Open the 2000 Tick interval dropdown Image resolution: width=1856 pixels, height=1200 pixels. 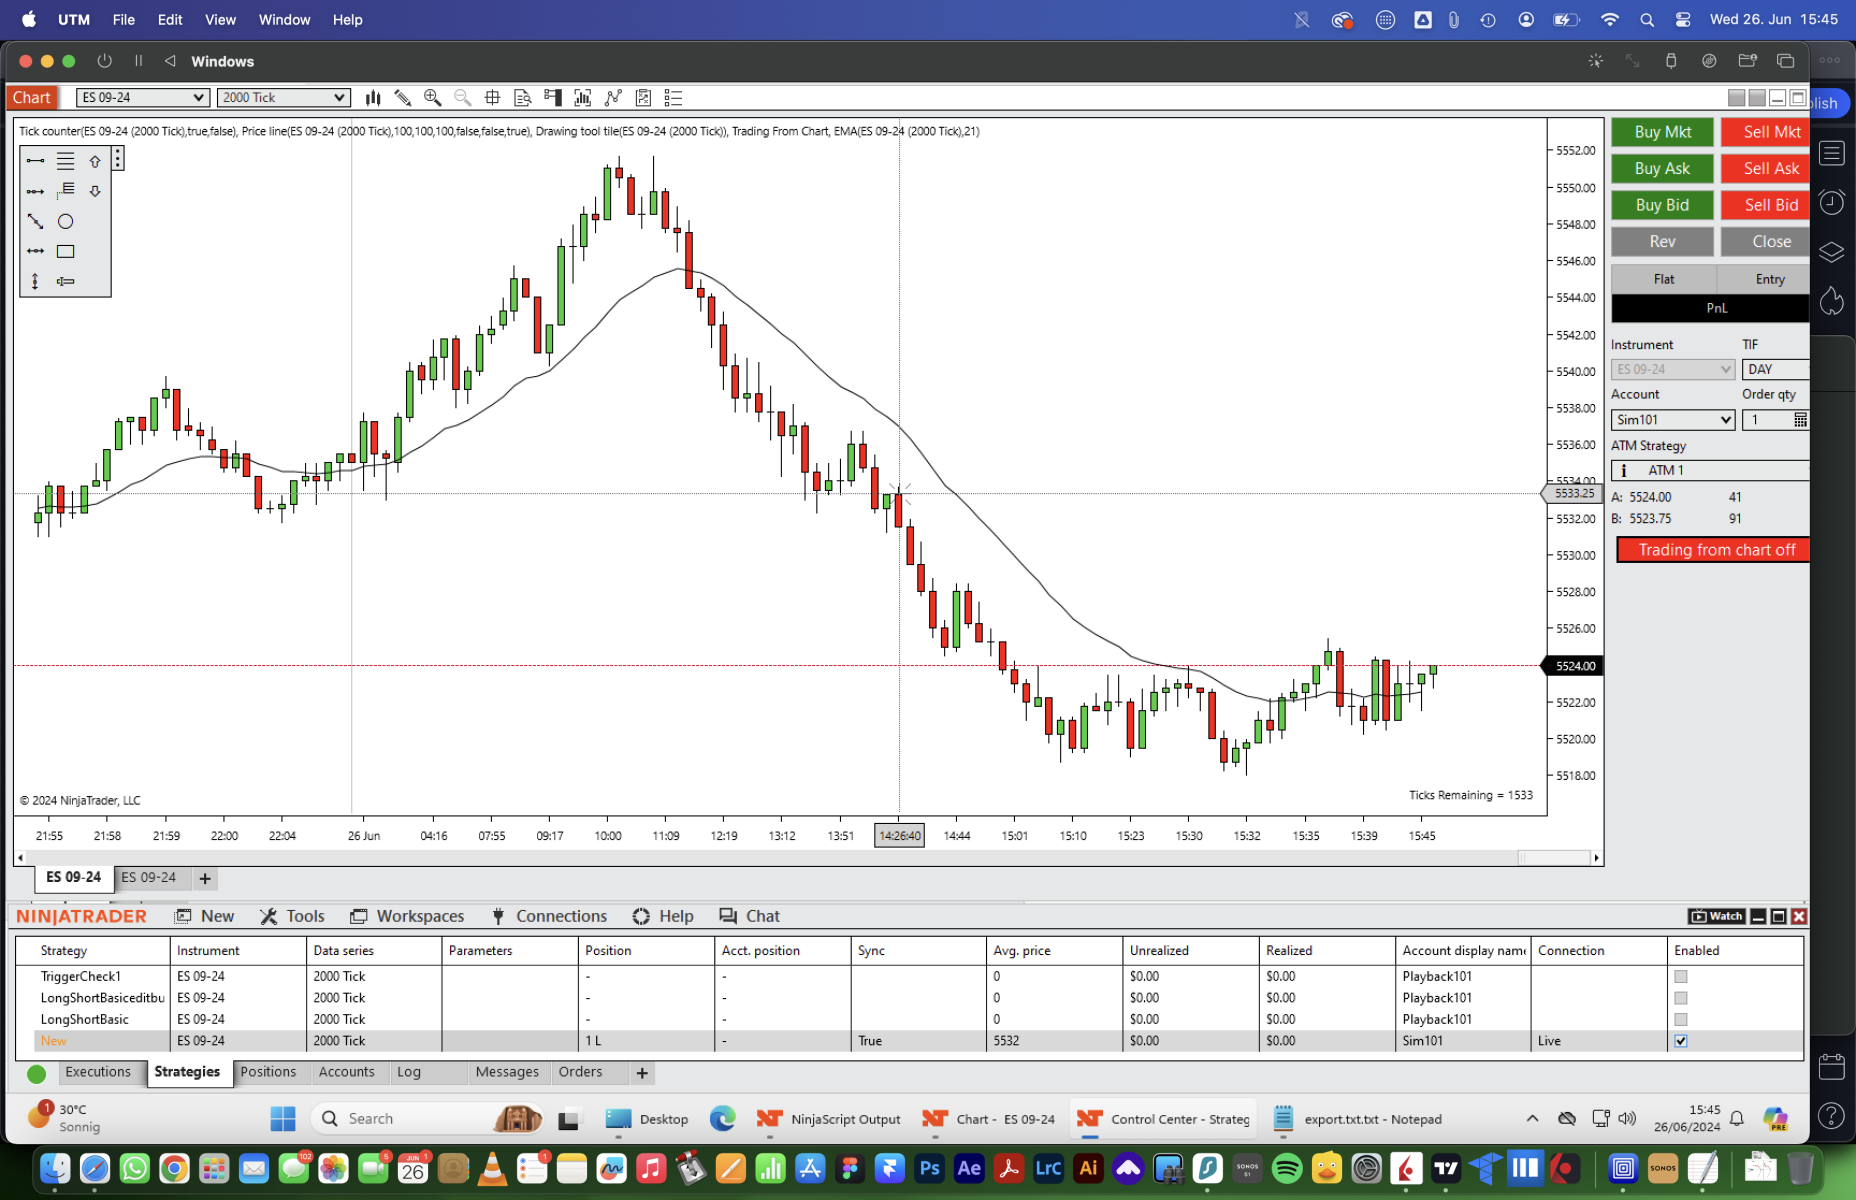283,97
